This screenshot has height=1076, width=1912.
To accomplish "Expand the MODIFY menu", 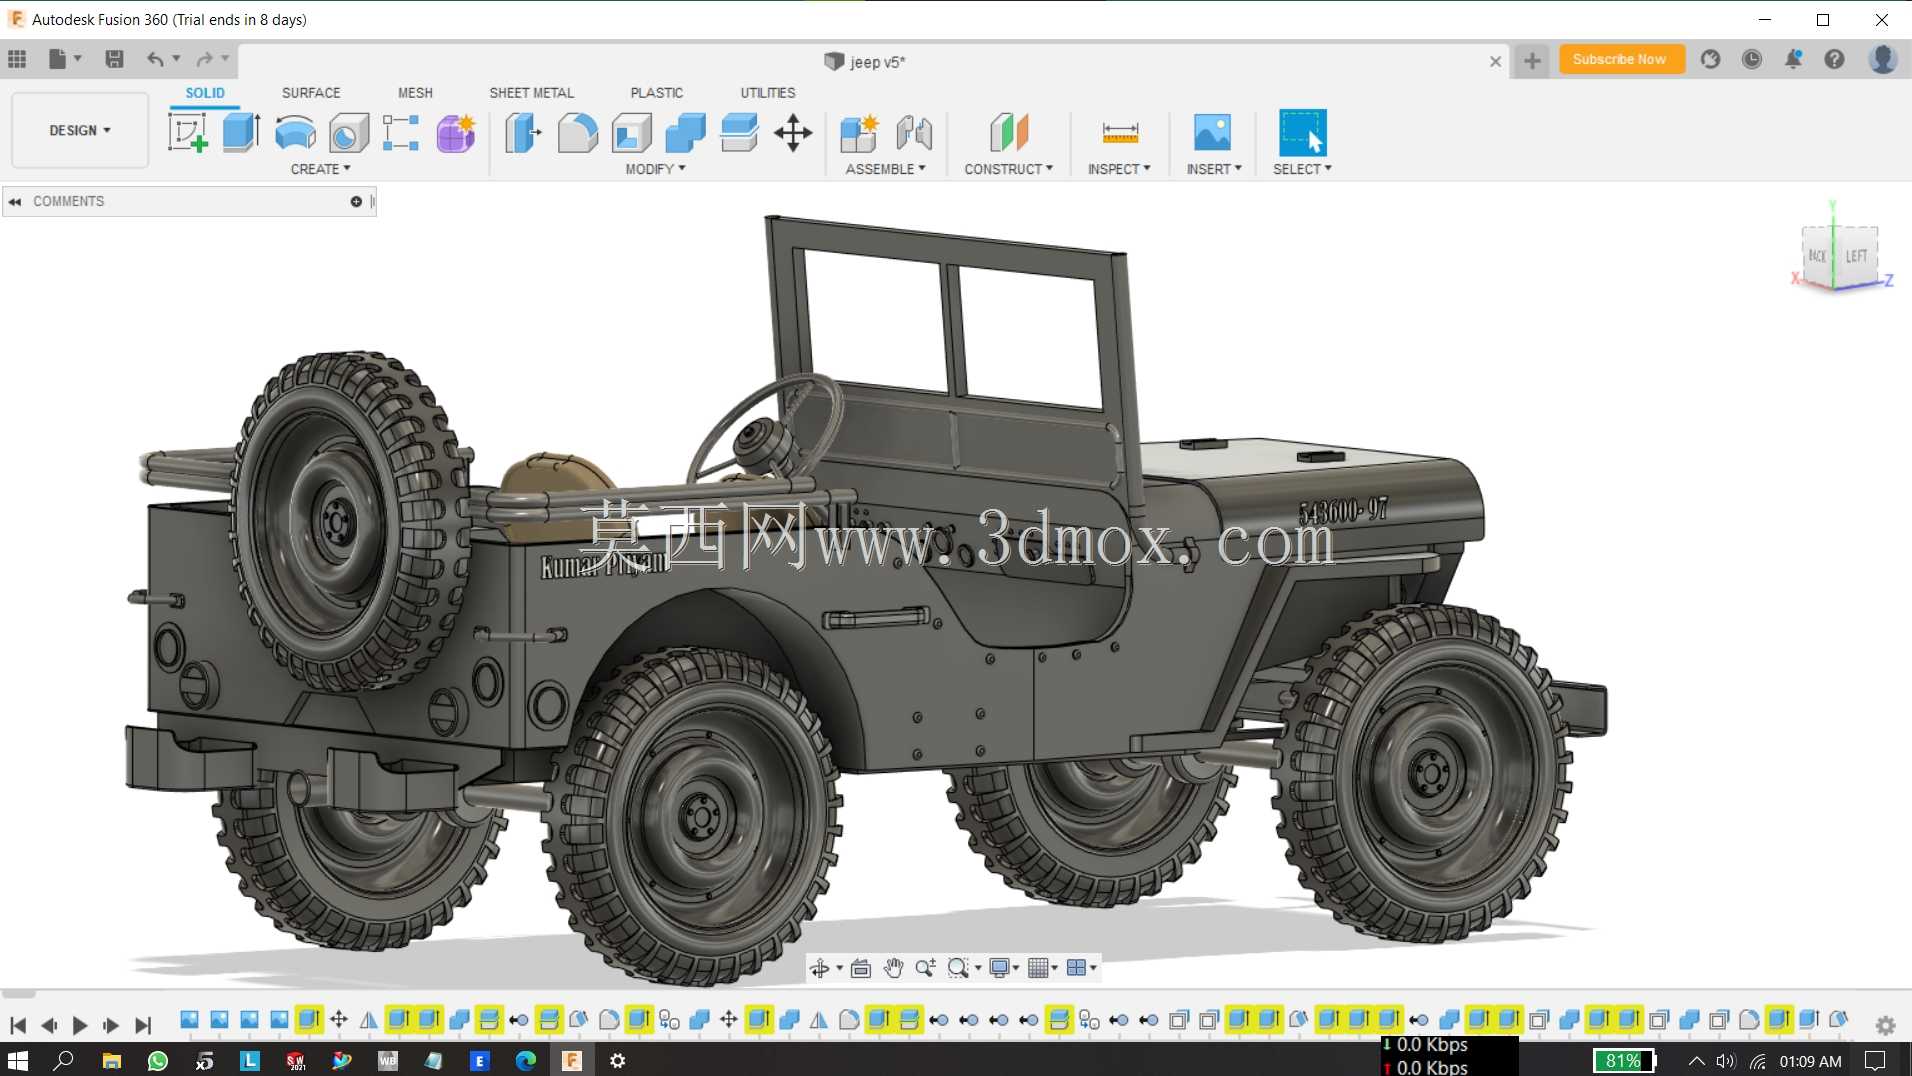I will tap(656, 169).
